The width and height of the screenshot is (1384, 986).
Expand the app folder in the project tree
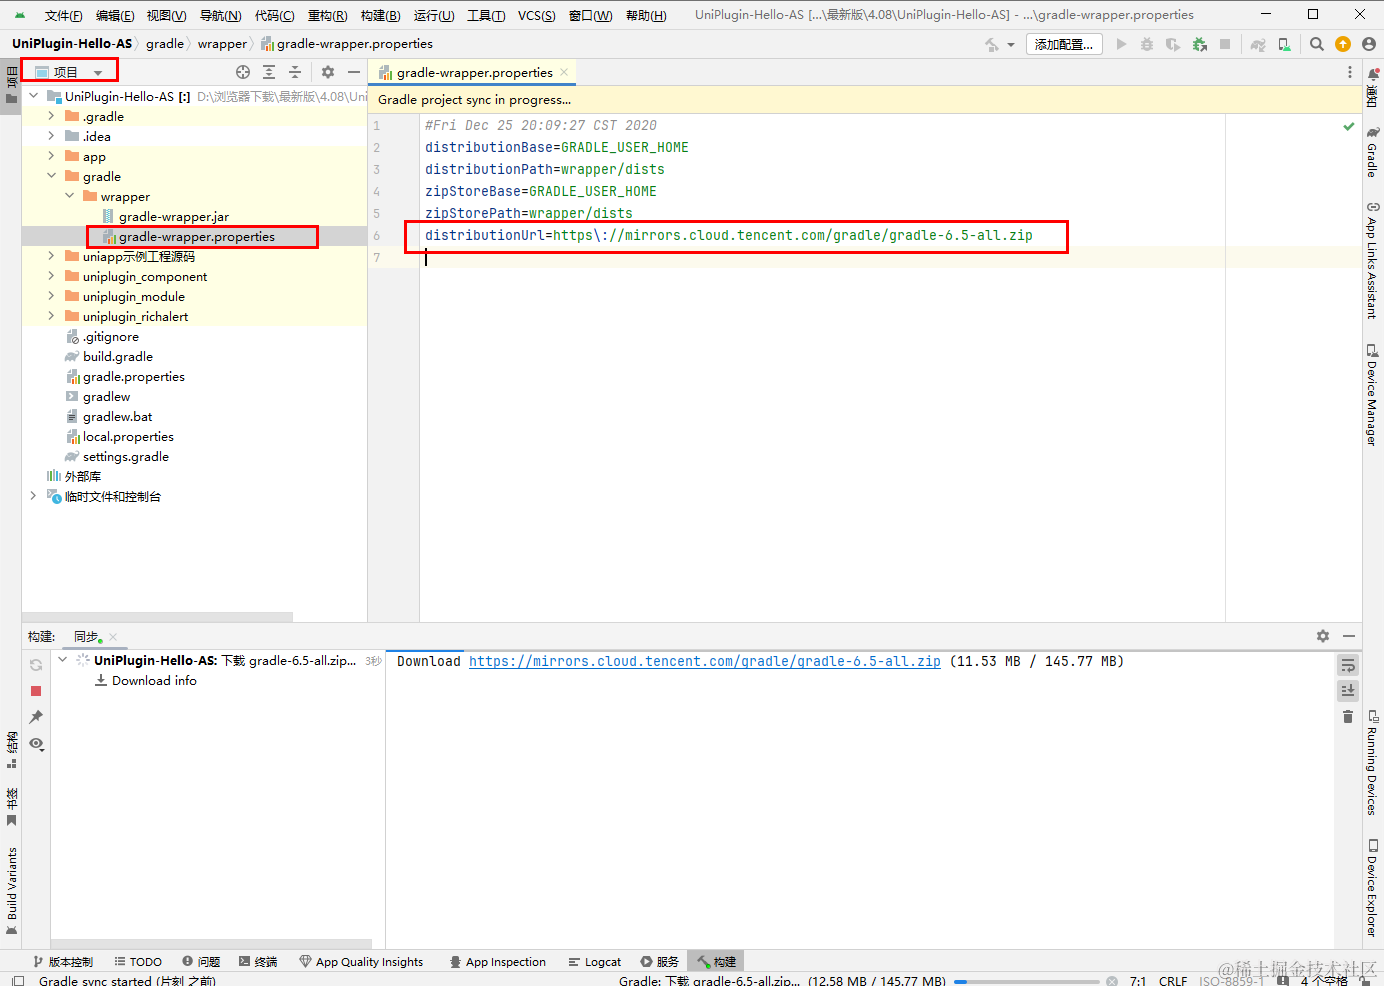point(48,156)
